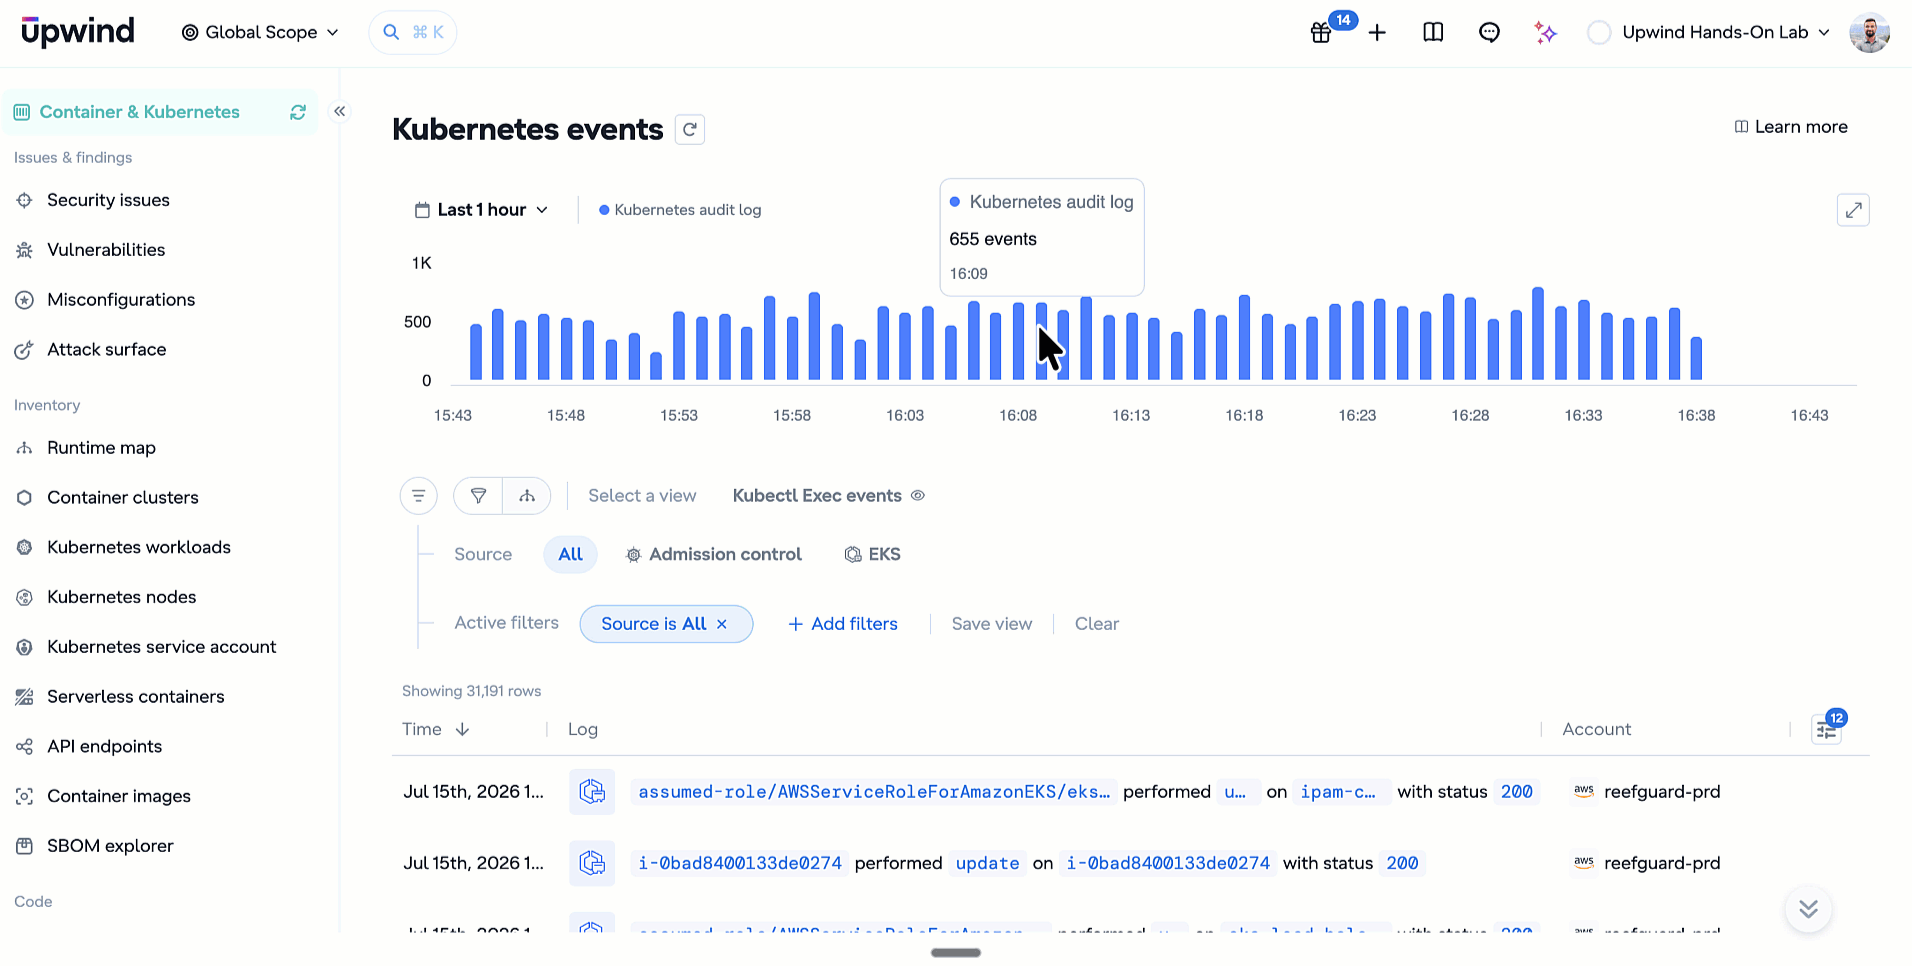Viewport: 1912px width, 966px height.
Task: Click the SBOM explorer icon
Action: (x=24, y=846)
